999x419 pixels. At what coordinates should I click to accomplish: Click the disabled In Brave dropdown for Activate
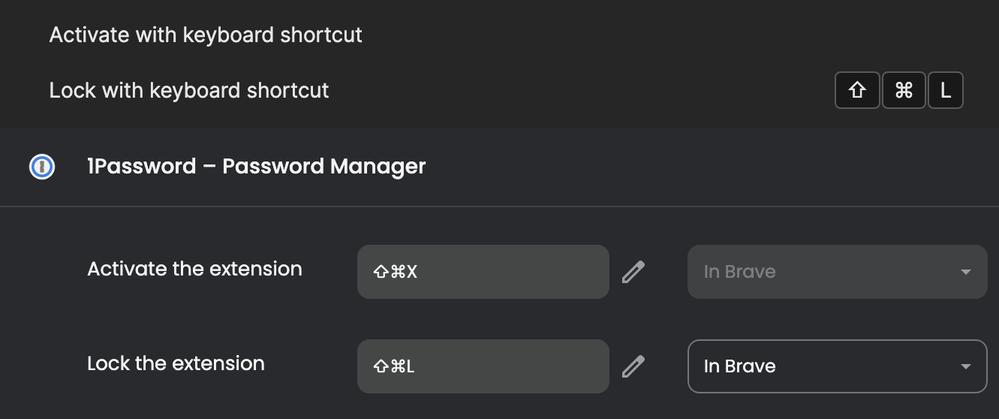coord(820,272)
